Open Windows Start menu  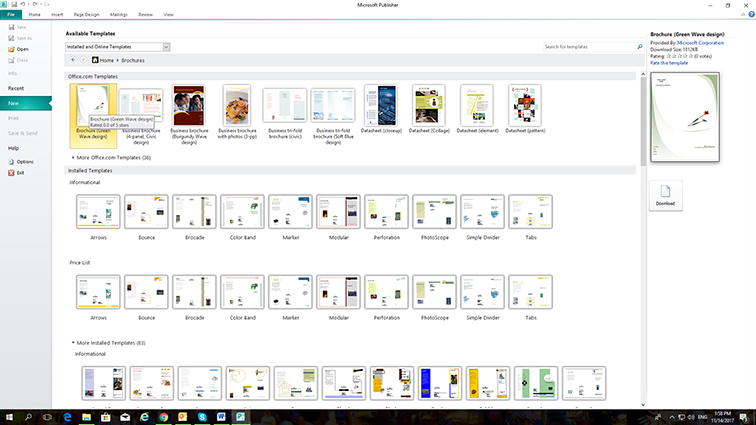(9, 417)
